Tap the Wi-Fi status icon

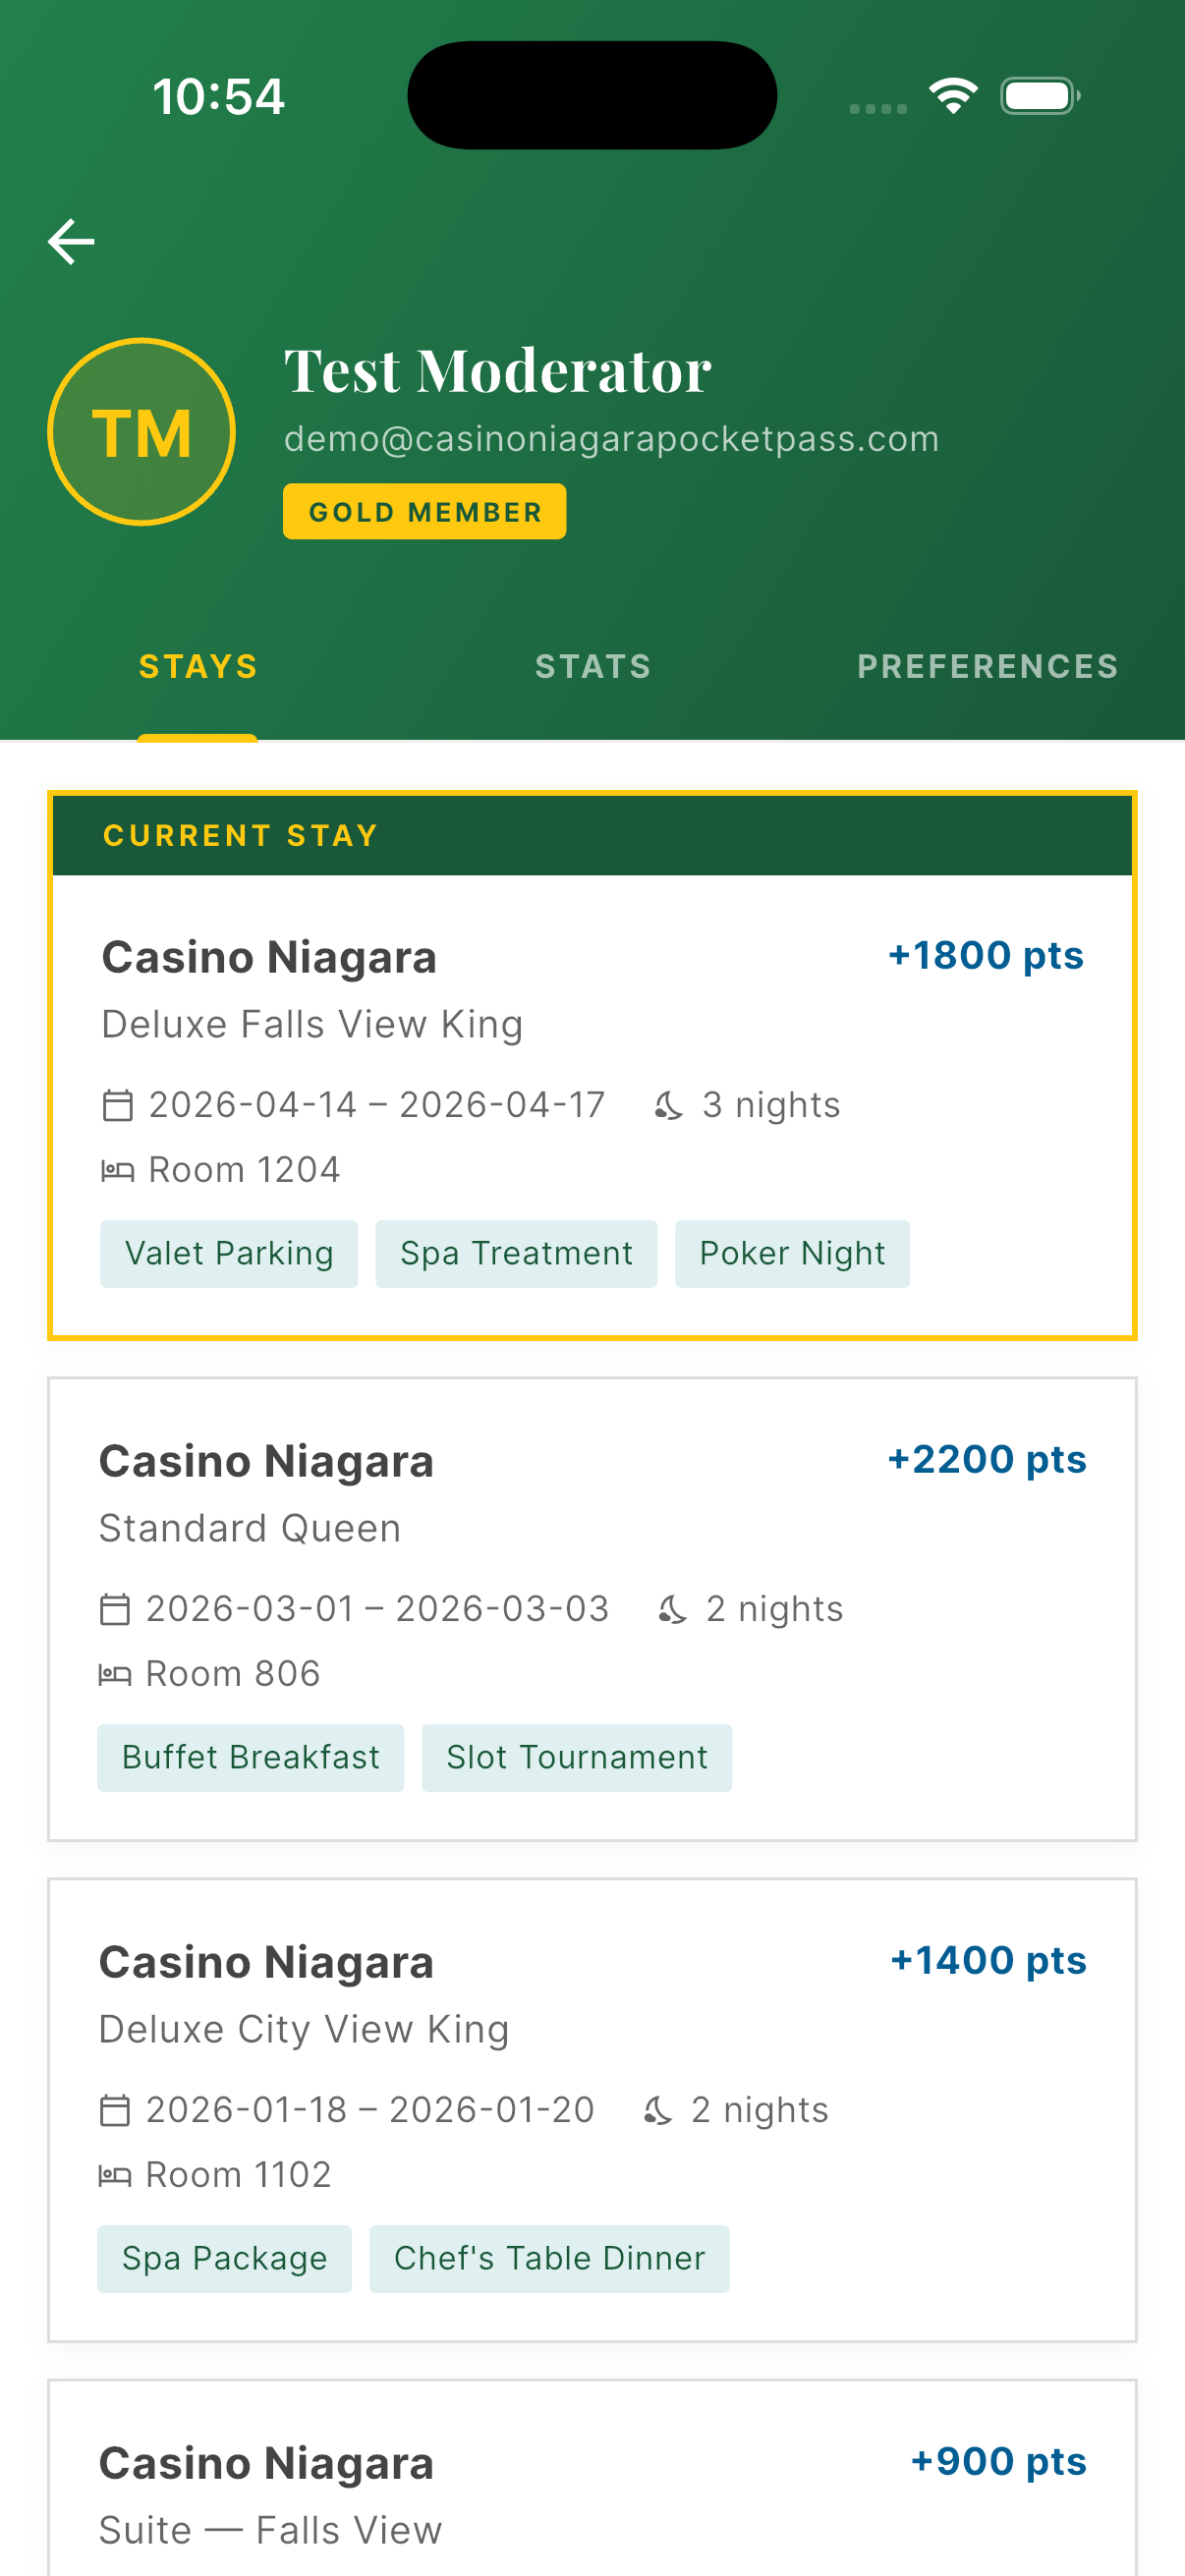(x=953, y=96)
